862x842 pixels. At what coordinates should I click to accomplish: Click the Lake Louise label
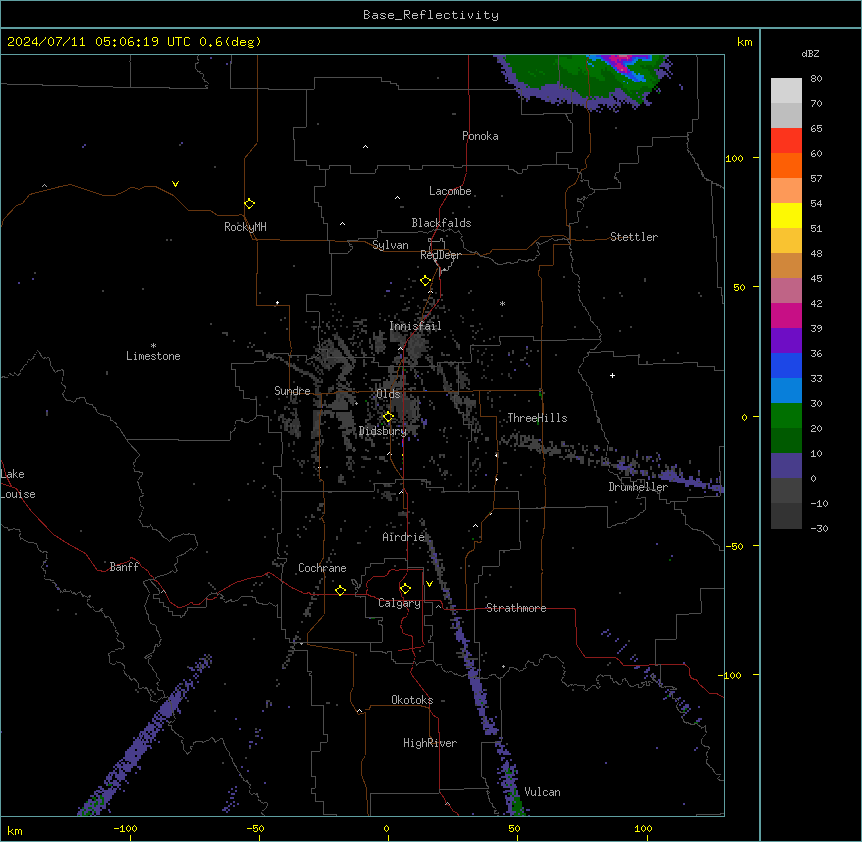18,484
